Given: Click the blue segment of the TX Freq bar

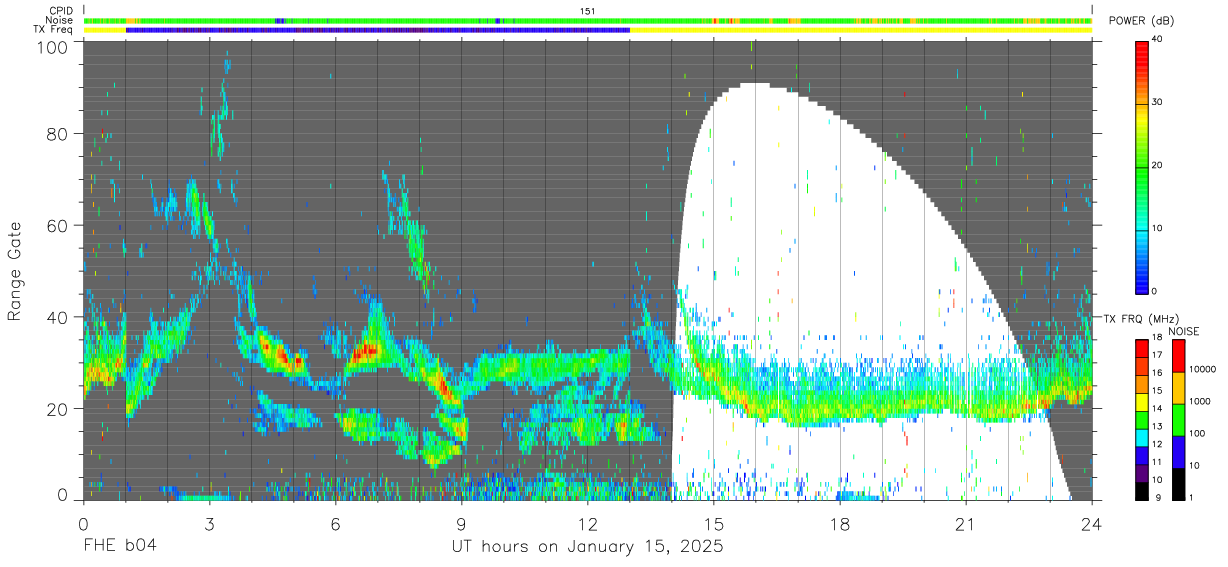Looking at the screenshot, I should [x=378, y=30].
